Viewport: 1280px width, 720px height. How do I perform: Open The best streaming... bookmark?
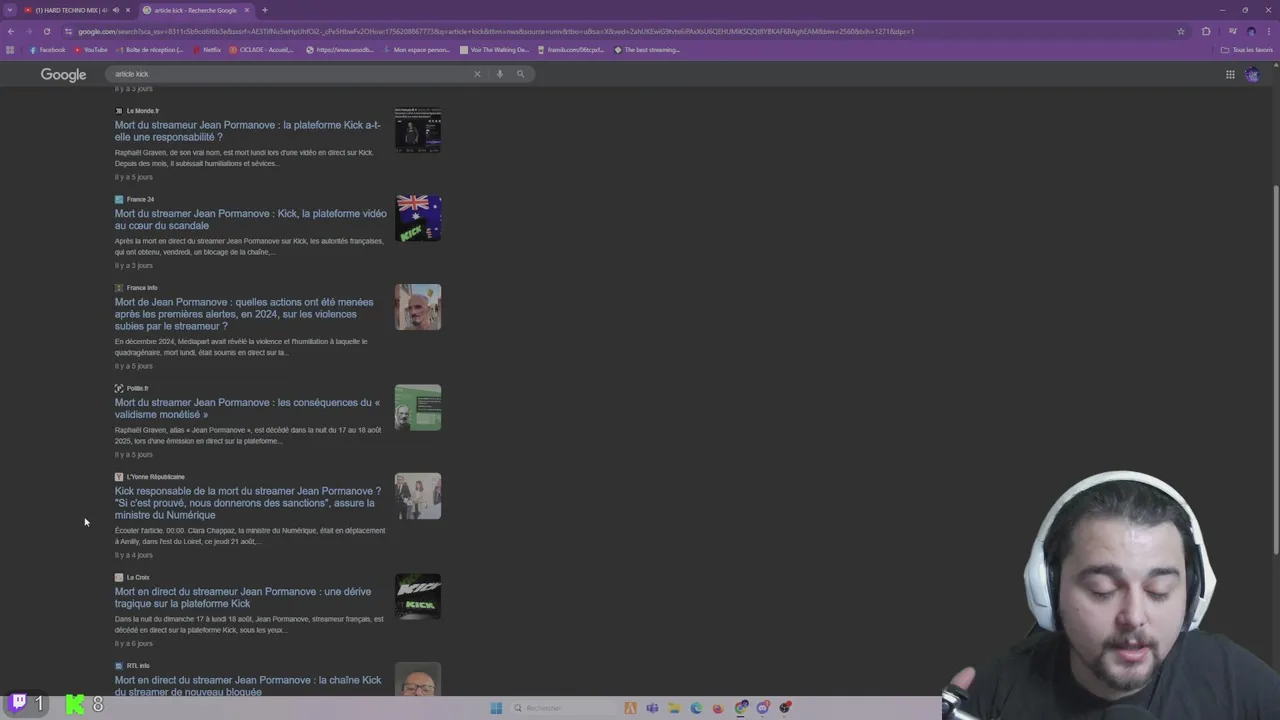click(x=647, y=50)
